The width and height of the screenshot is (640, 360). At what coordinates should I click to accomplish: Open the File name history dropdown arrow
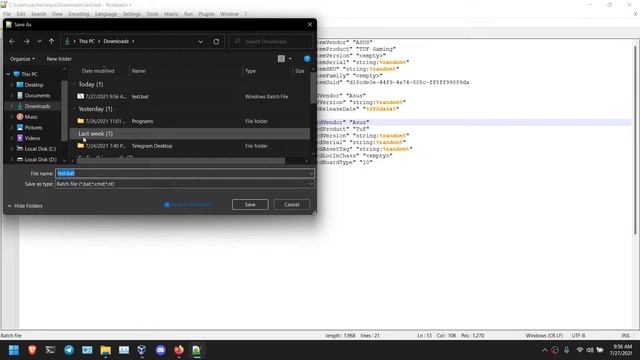(x=311, y=173)
